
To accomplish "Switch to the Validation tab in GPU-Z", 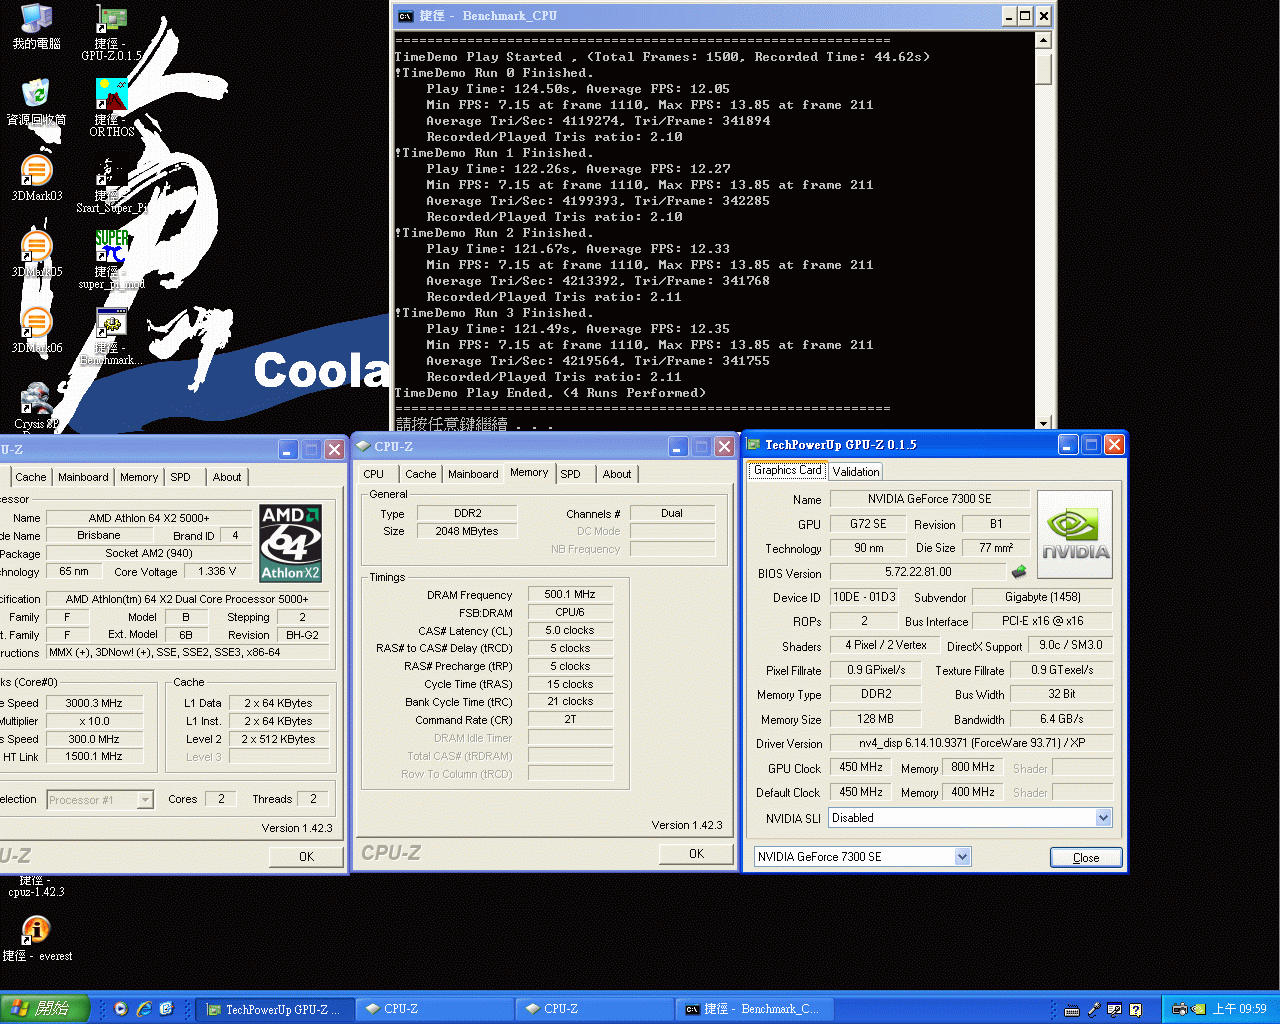I will point(856,471).
